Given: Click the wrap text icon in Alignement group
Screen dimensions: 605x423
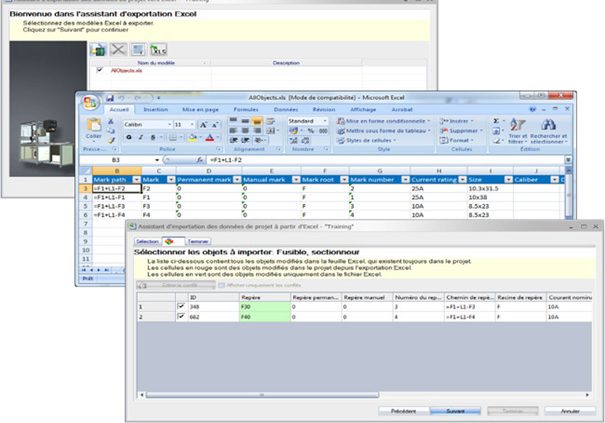Looking at the screenshot, I should [270, 121].
